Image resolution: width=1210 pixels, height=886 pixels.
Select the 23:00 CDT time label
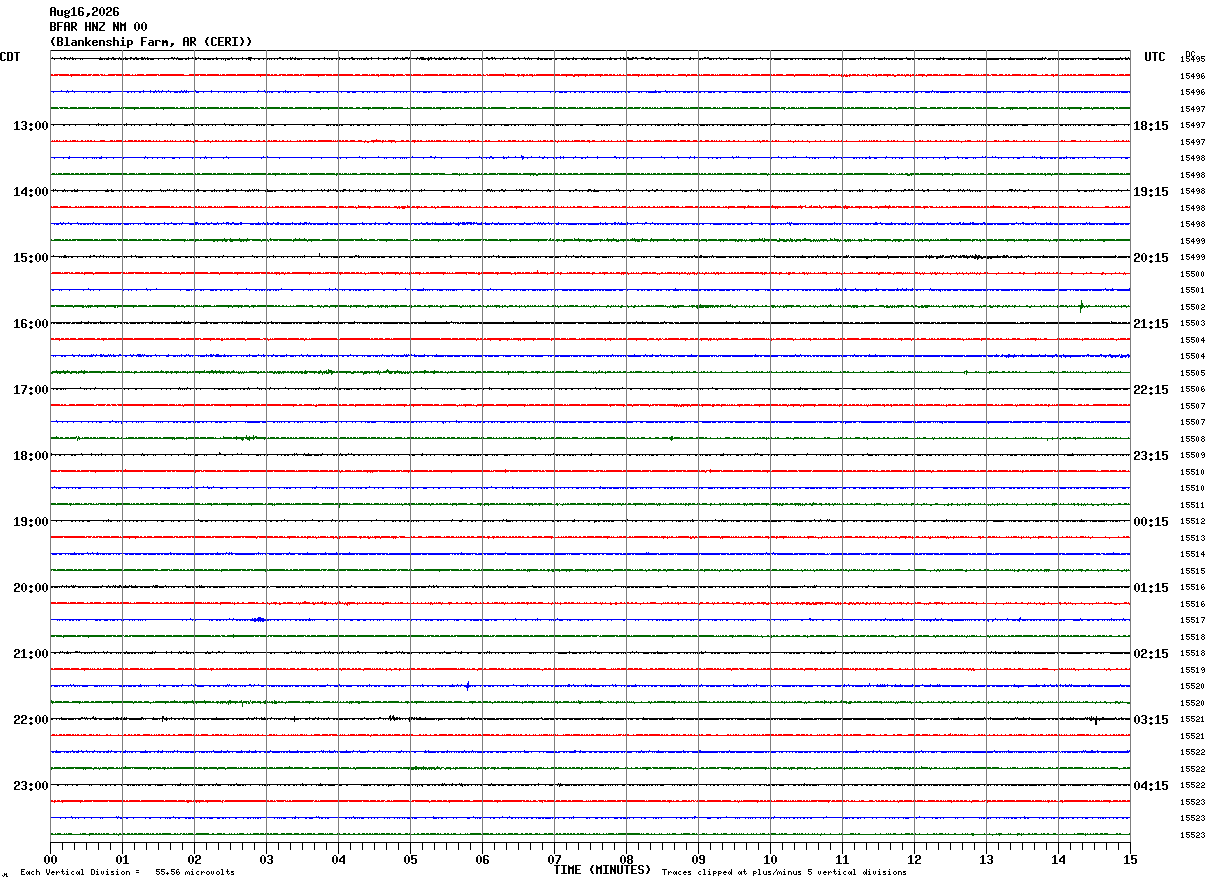coord(31,785)
